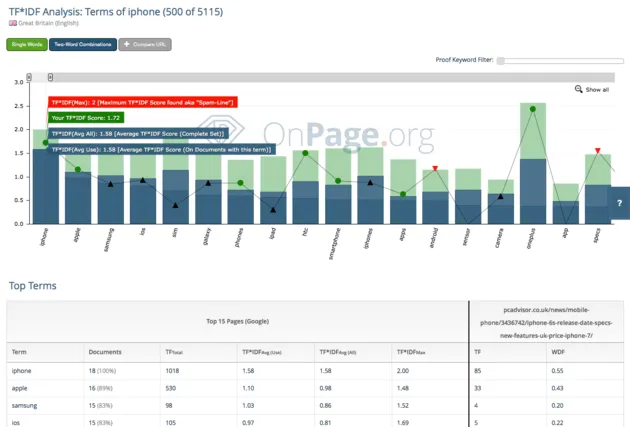Click the black triangle on iphones bar
The height and width of the screenshot is (427, 630).
pyautogui.click(x=370, y=182)
